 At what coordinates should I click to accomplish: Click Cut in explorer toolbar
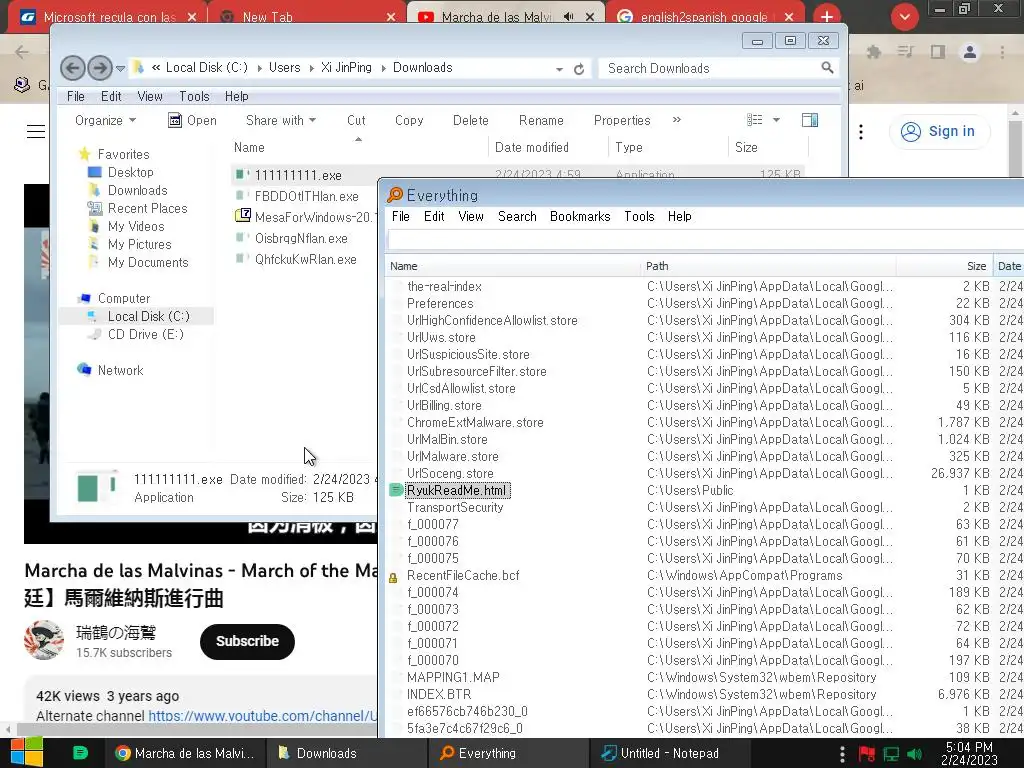click(356, 120)
